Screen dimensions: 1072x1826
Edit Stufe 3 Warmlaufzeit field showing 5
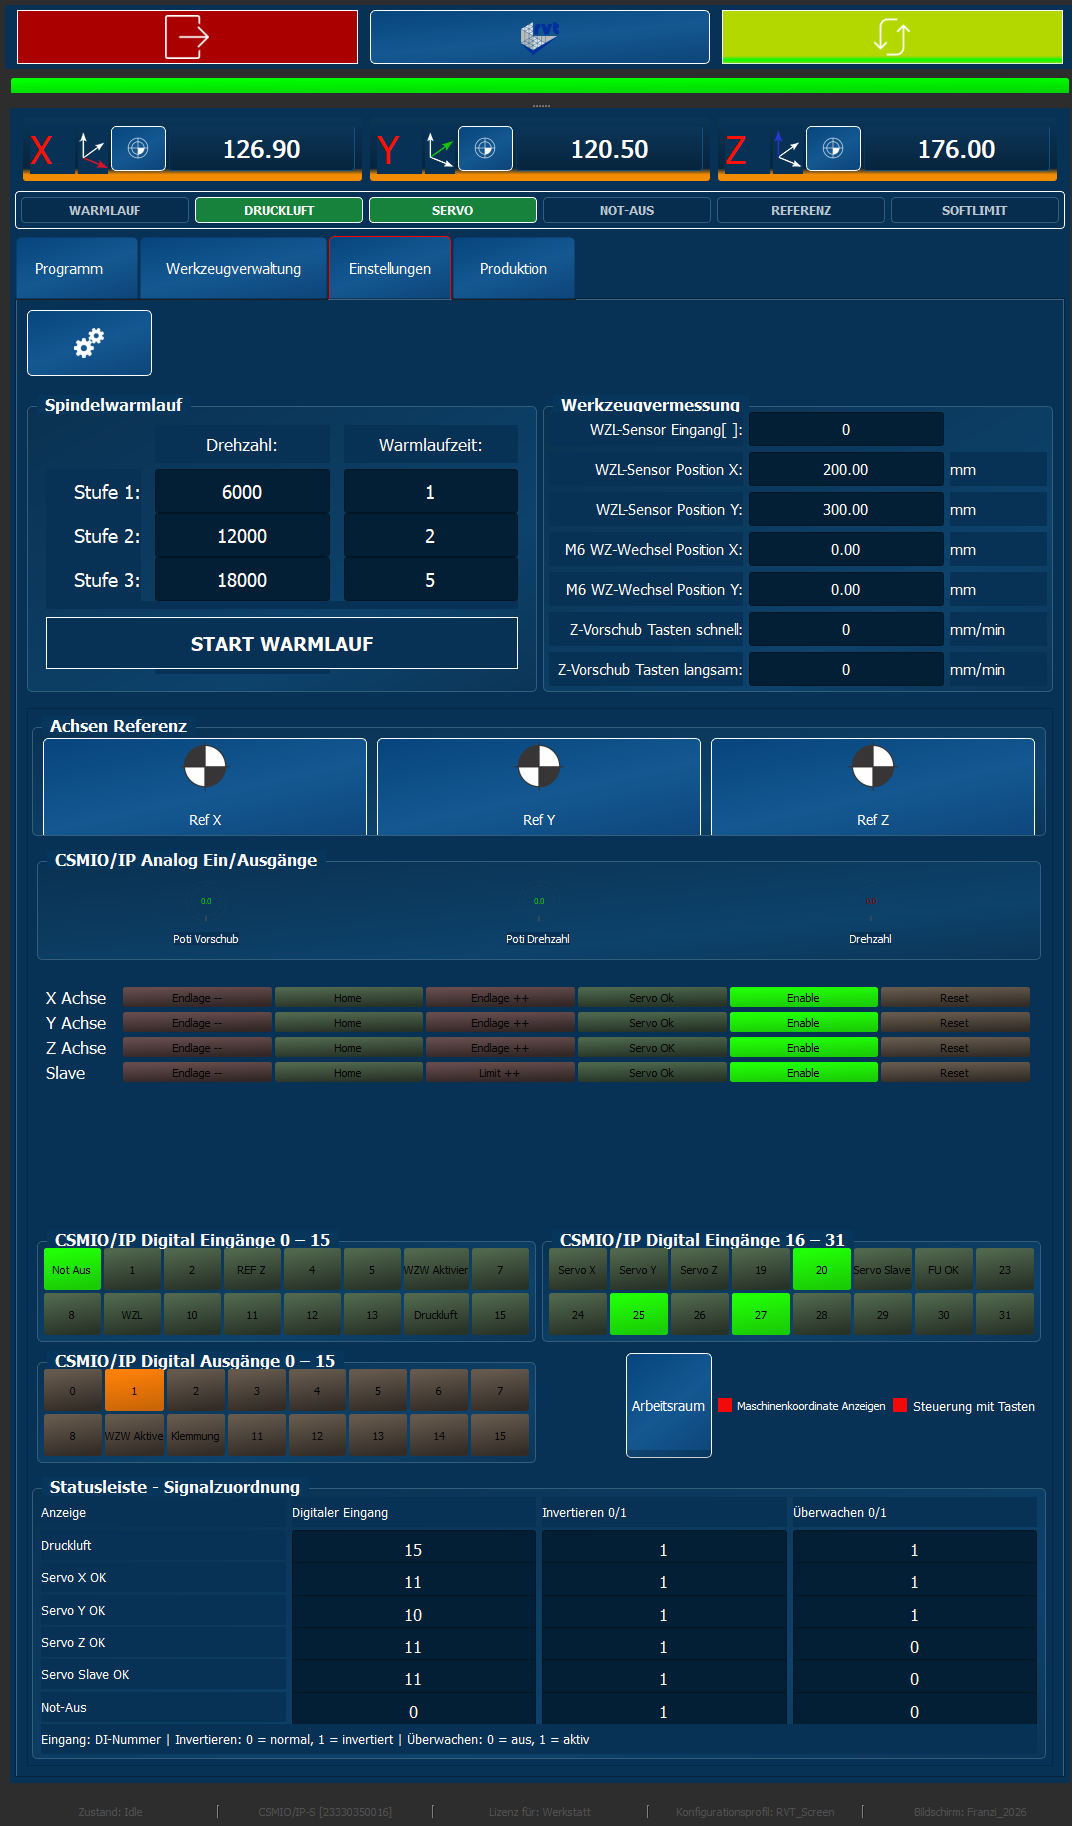click(x=430, y=580)
